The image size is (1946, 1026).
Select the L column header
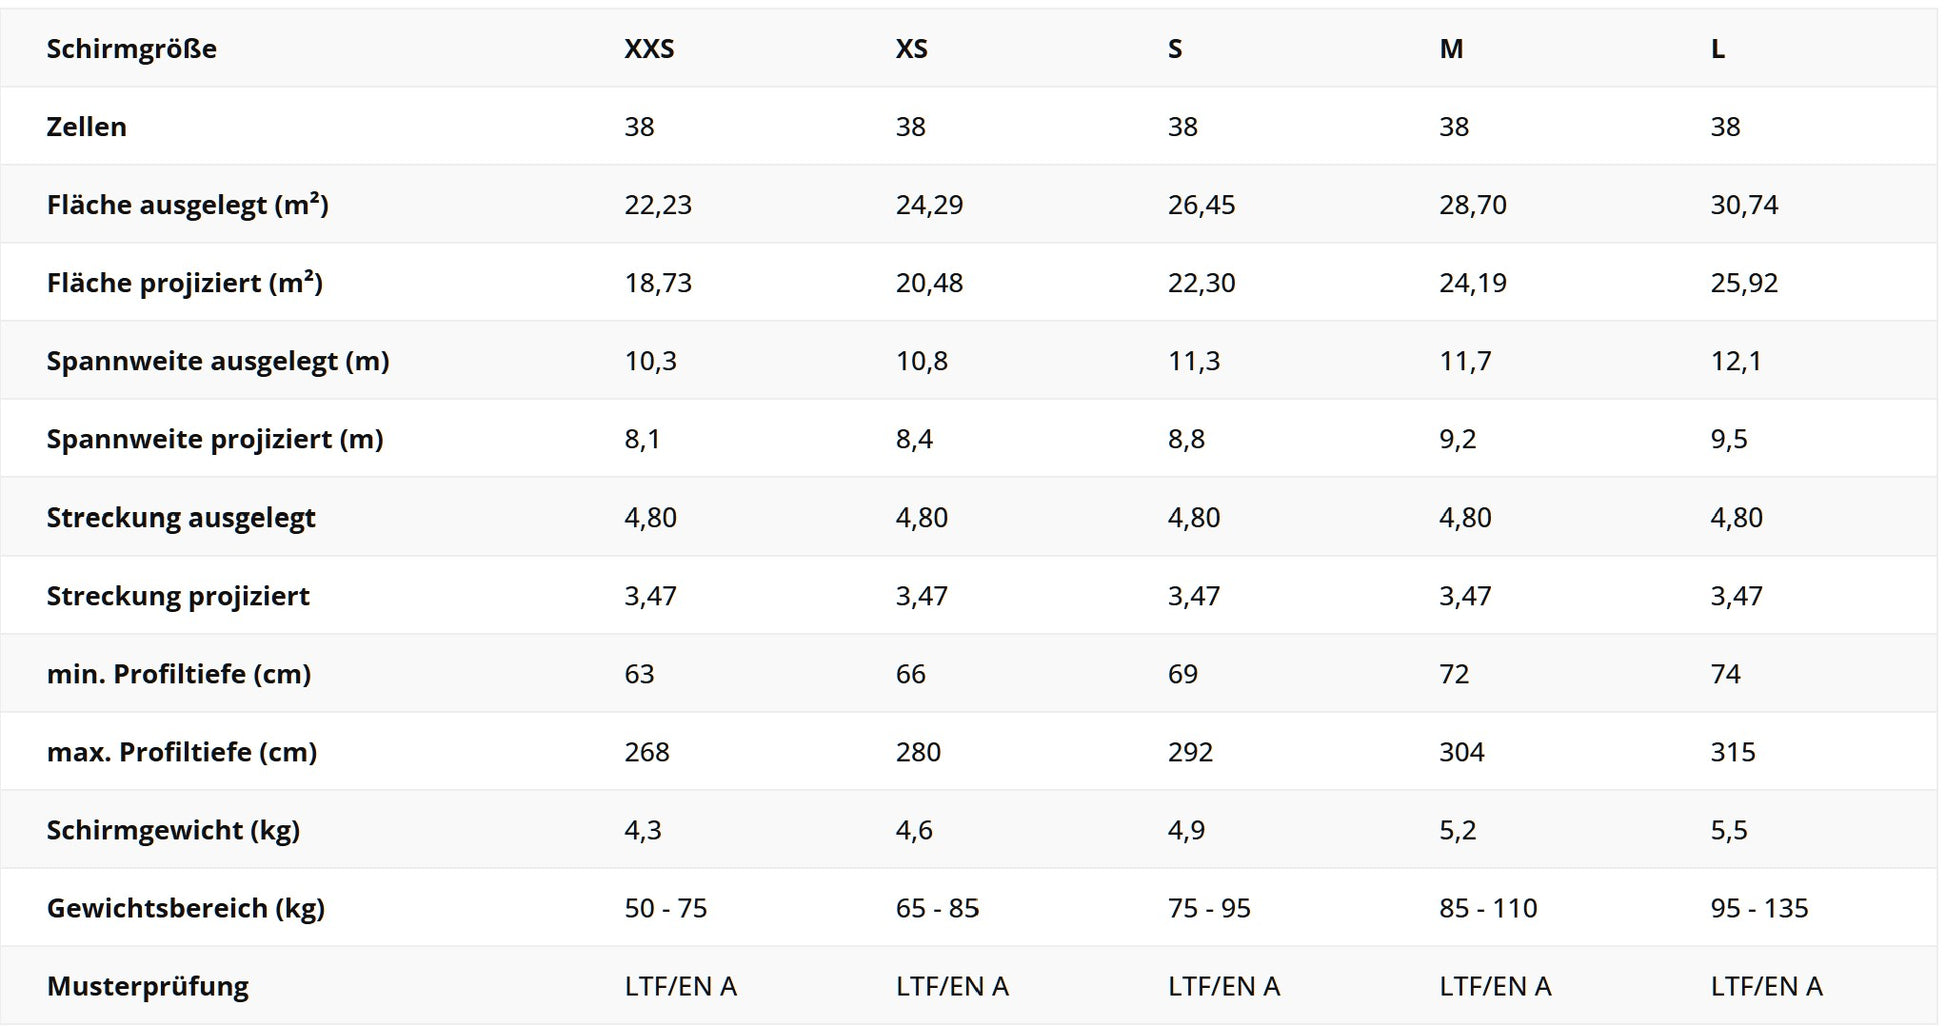pyautogui.click(x=1718, y=49)
